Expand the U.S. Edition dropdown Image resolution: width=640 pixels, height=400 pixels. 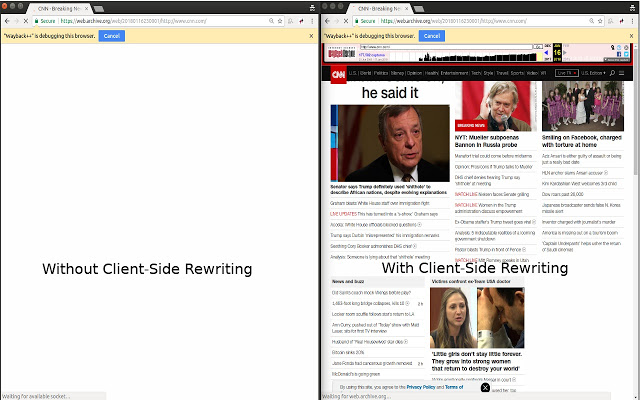593,73
